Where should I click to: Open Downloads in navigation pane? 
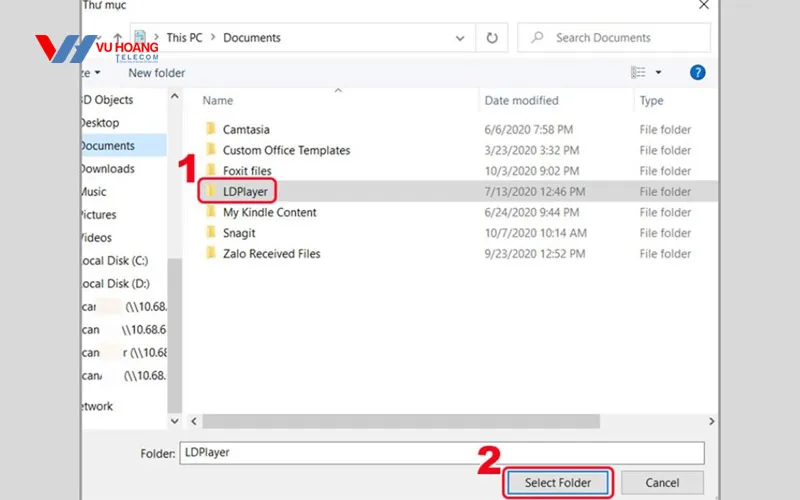108,169
